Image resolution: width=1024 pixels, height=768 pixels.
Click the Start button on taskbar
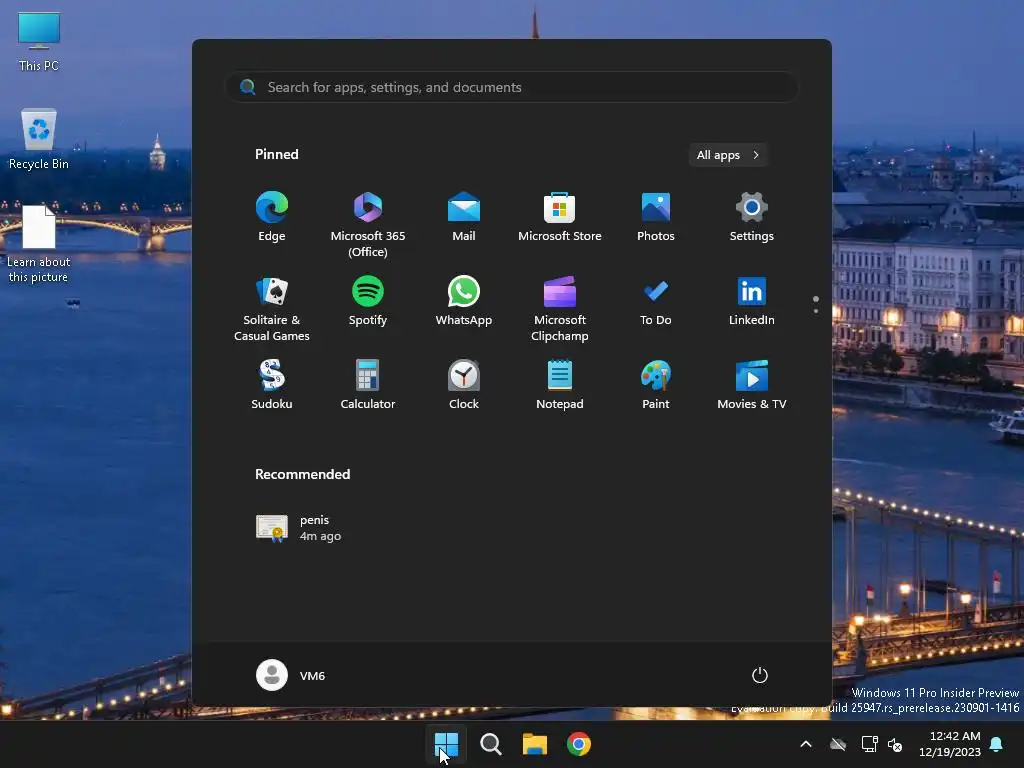click(447, 744)
